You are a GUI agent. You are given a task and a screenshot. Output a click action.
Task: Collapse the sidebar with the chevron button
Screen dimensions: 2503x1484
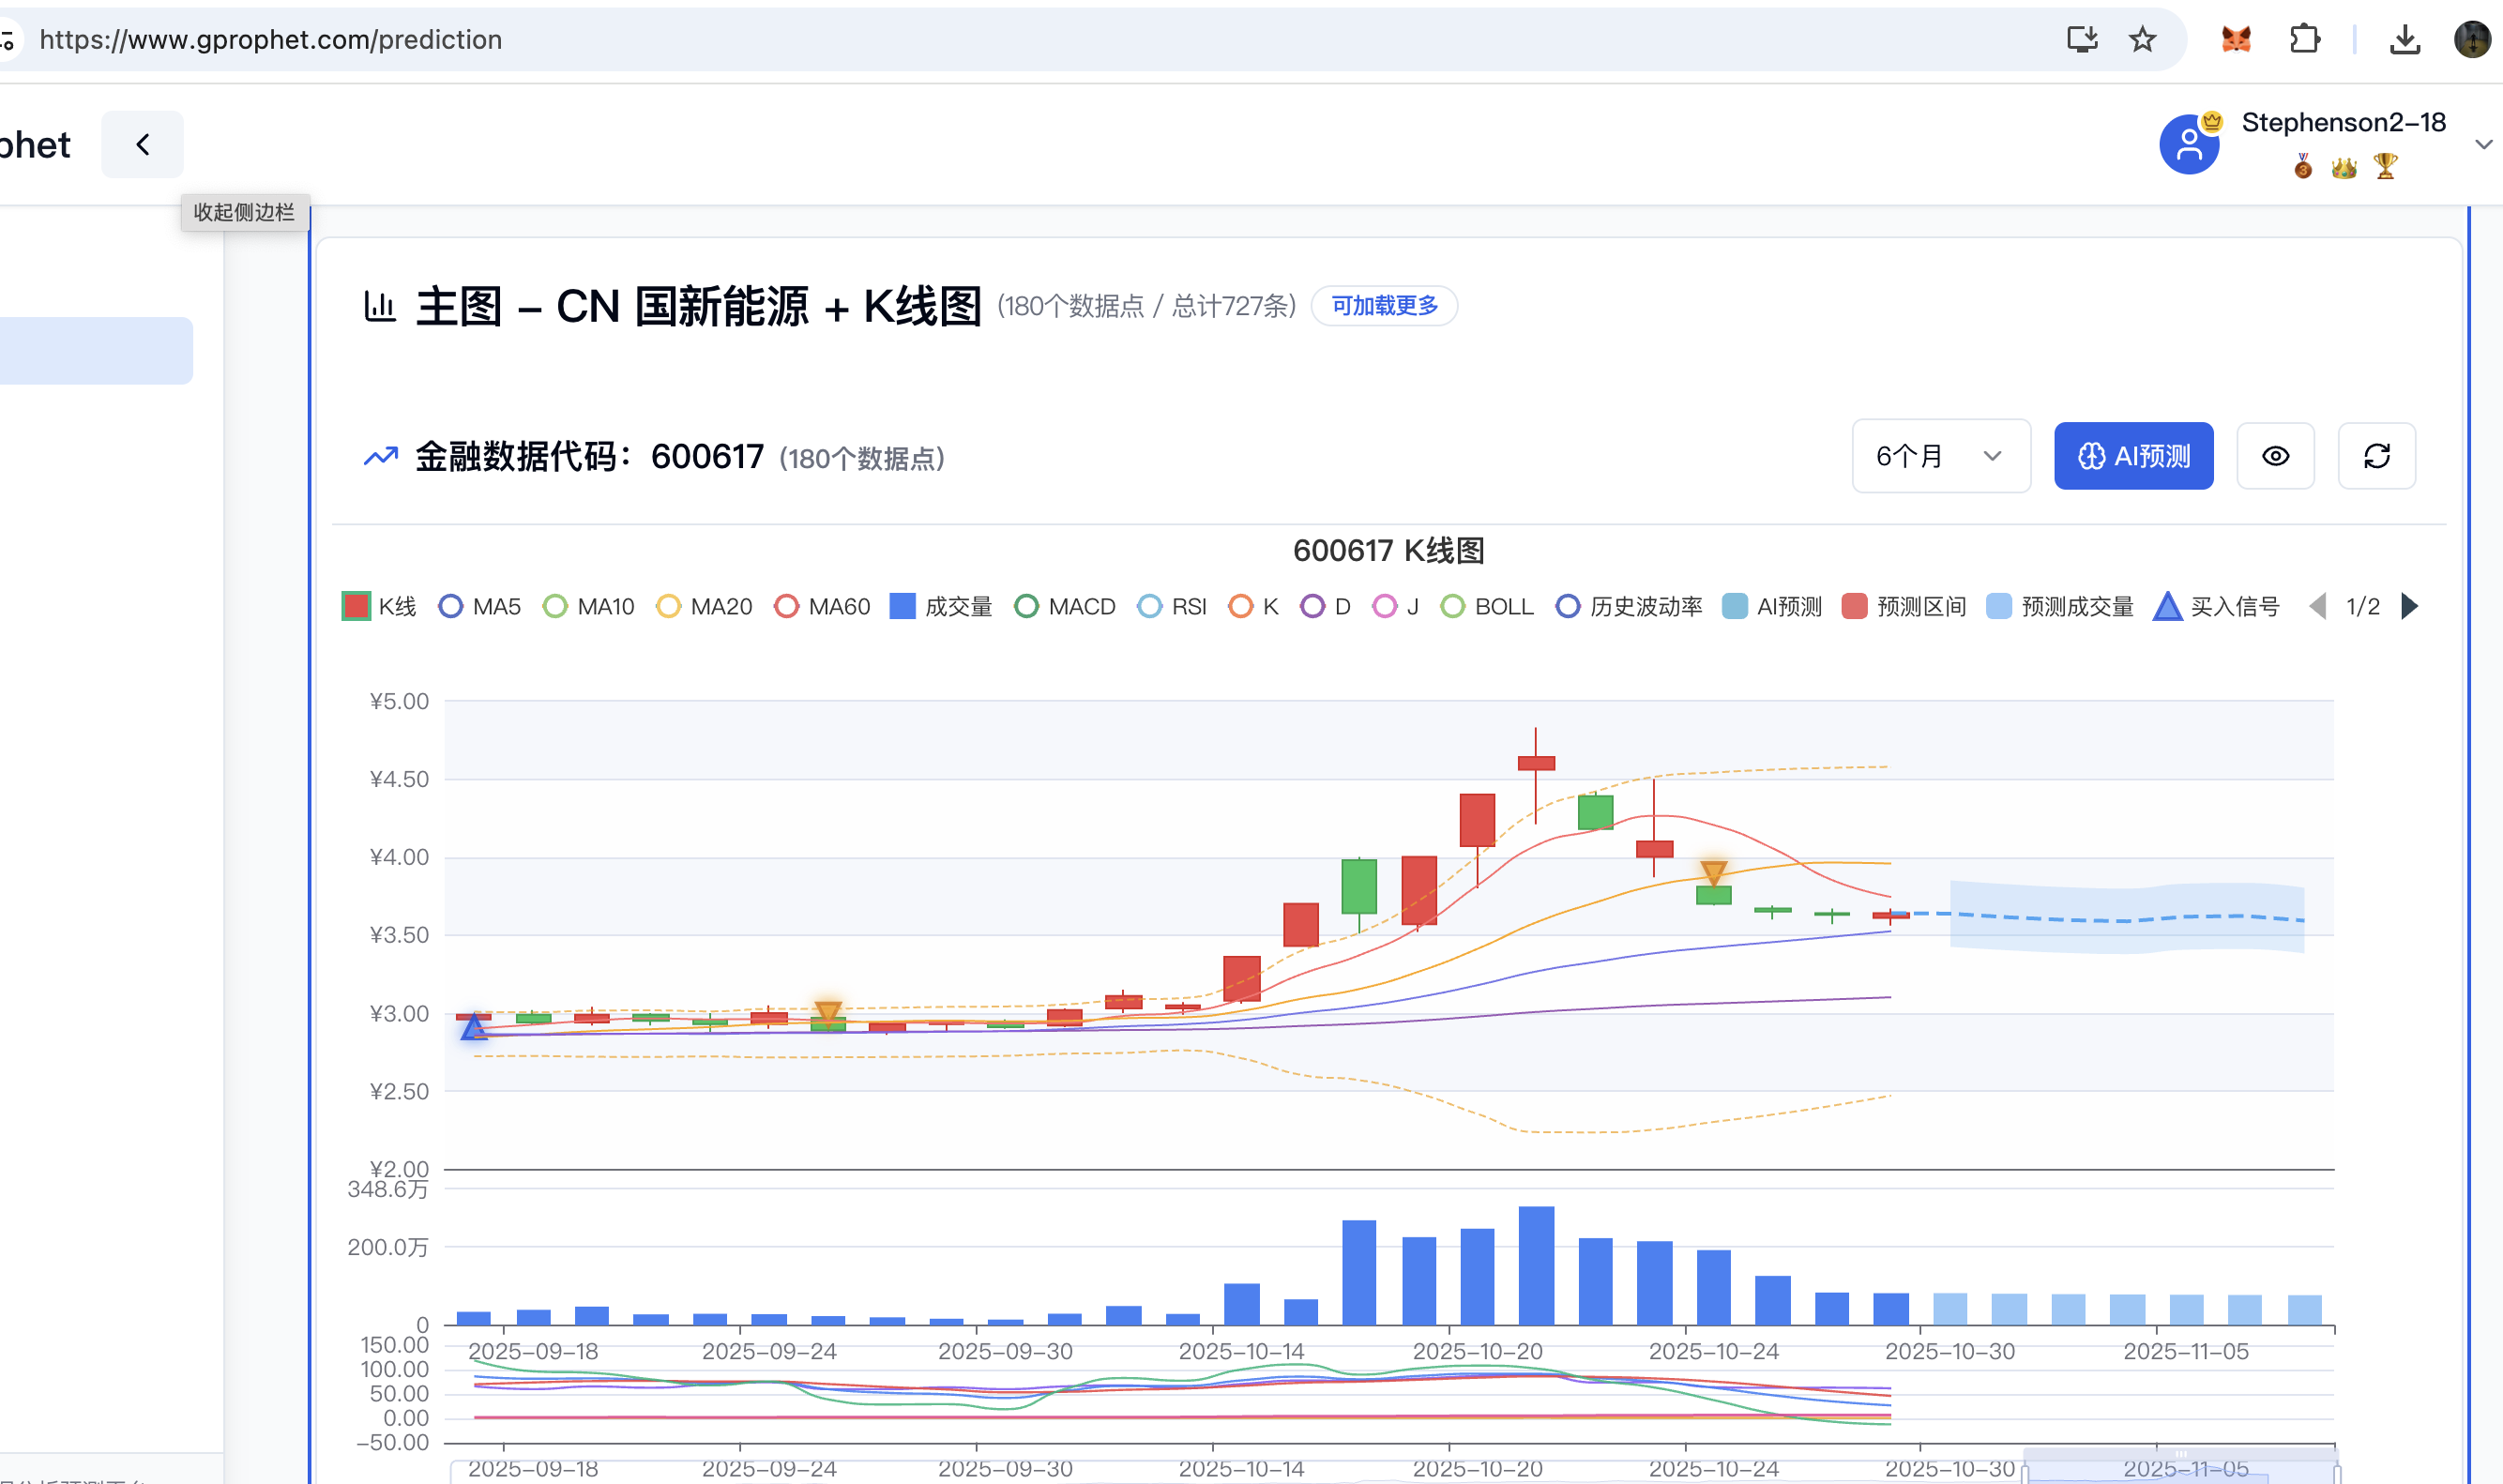(x=143, y=145)
